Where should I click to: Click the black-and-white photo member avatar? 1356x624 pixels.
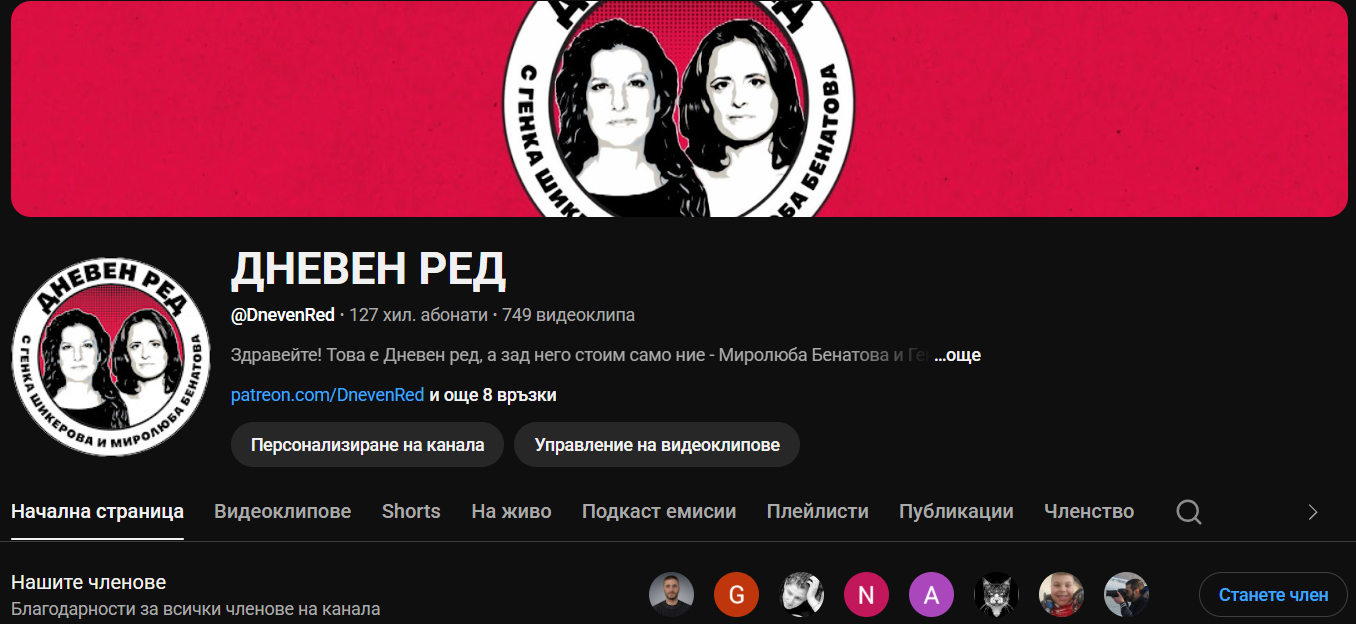tap(801, 595)
